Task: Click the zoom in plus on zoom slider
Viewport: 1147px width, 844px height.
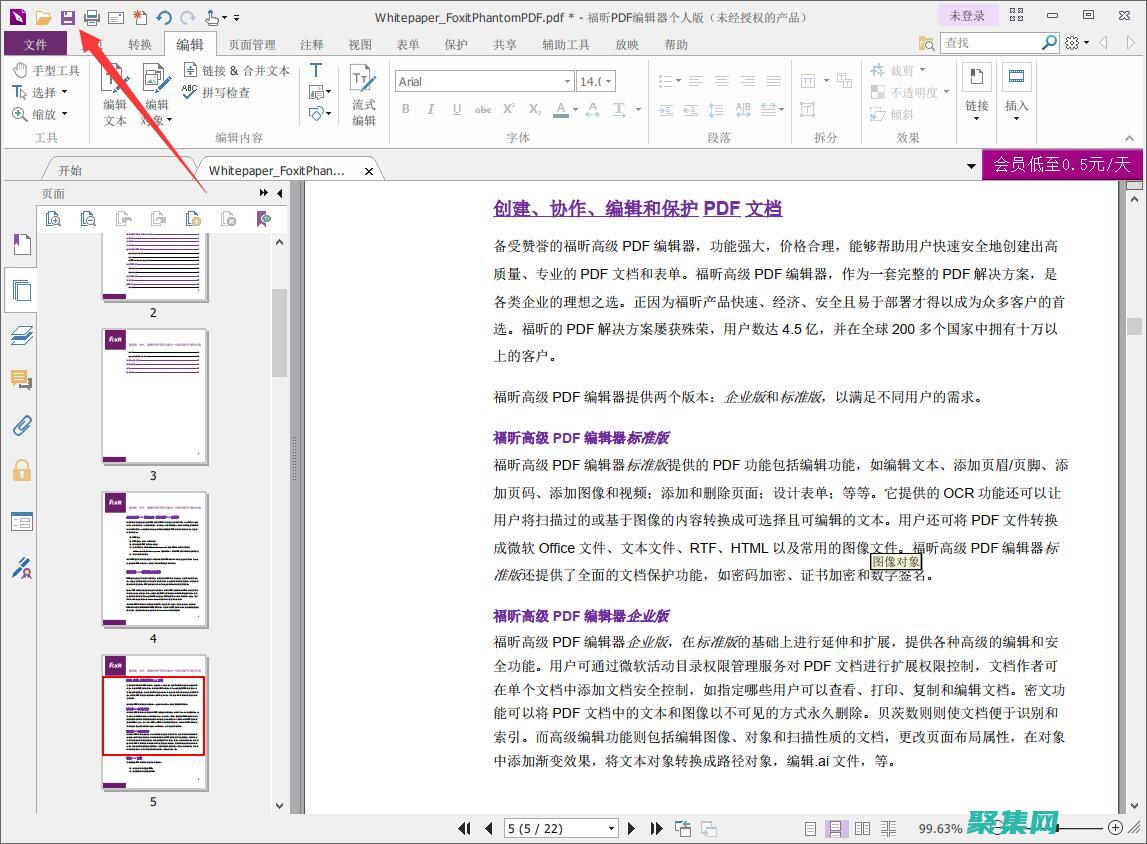Action: (x=1115, y=827)
